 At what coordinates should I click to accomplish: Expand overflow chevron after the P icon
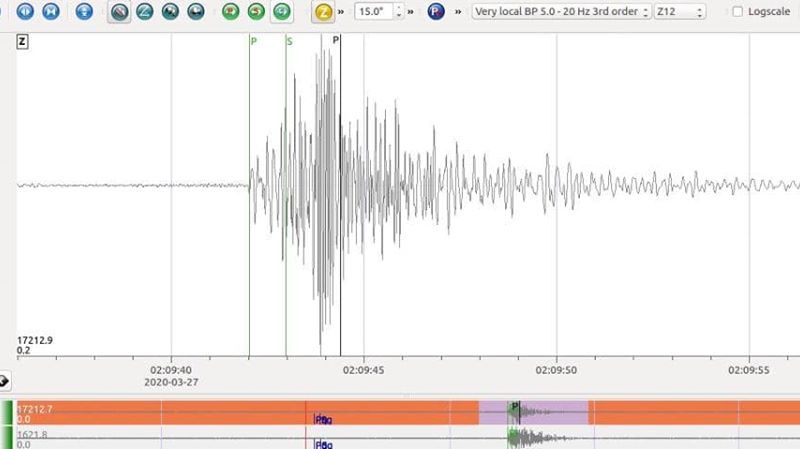(x=458, y=12)
